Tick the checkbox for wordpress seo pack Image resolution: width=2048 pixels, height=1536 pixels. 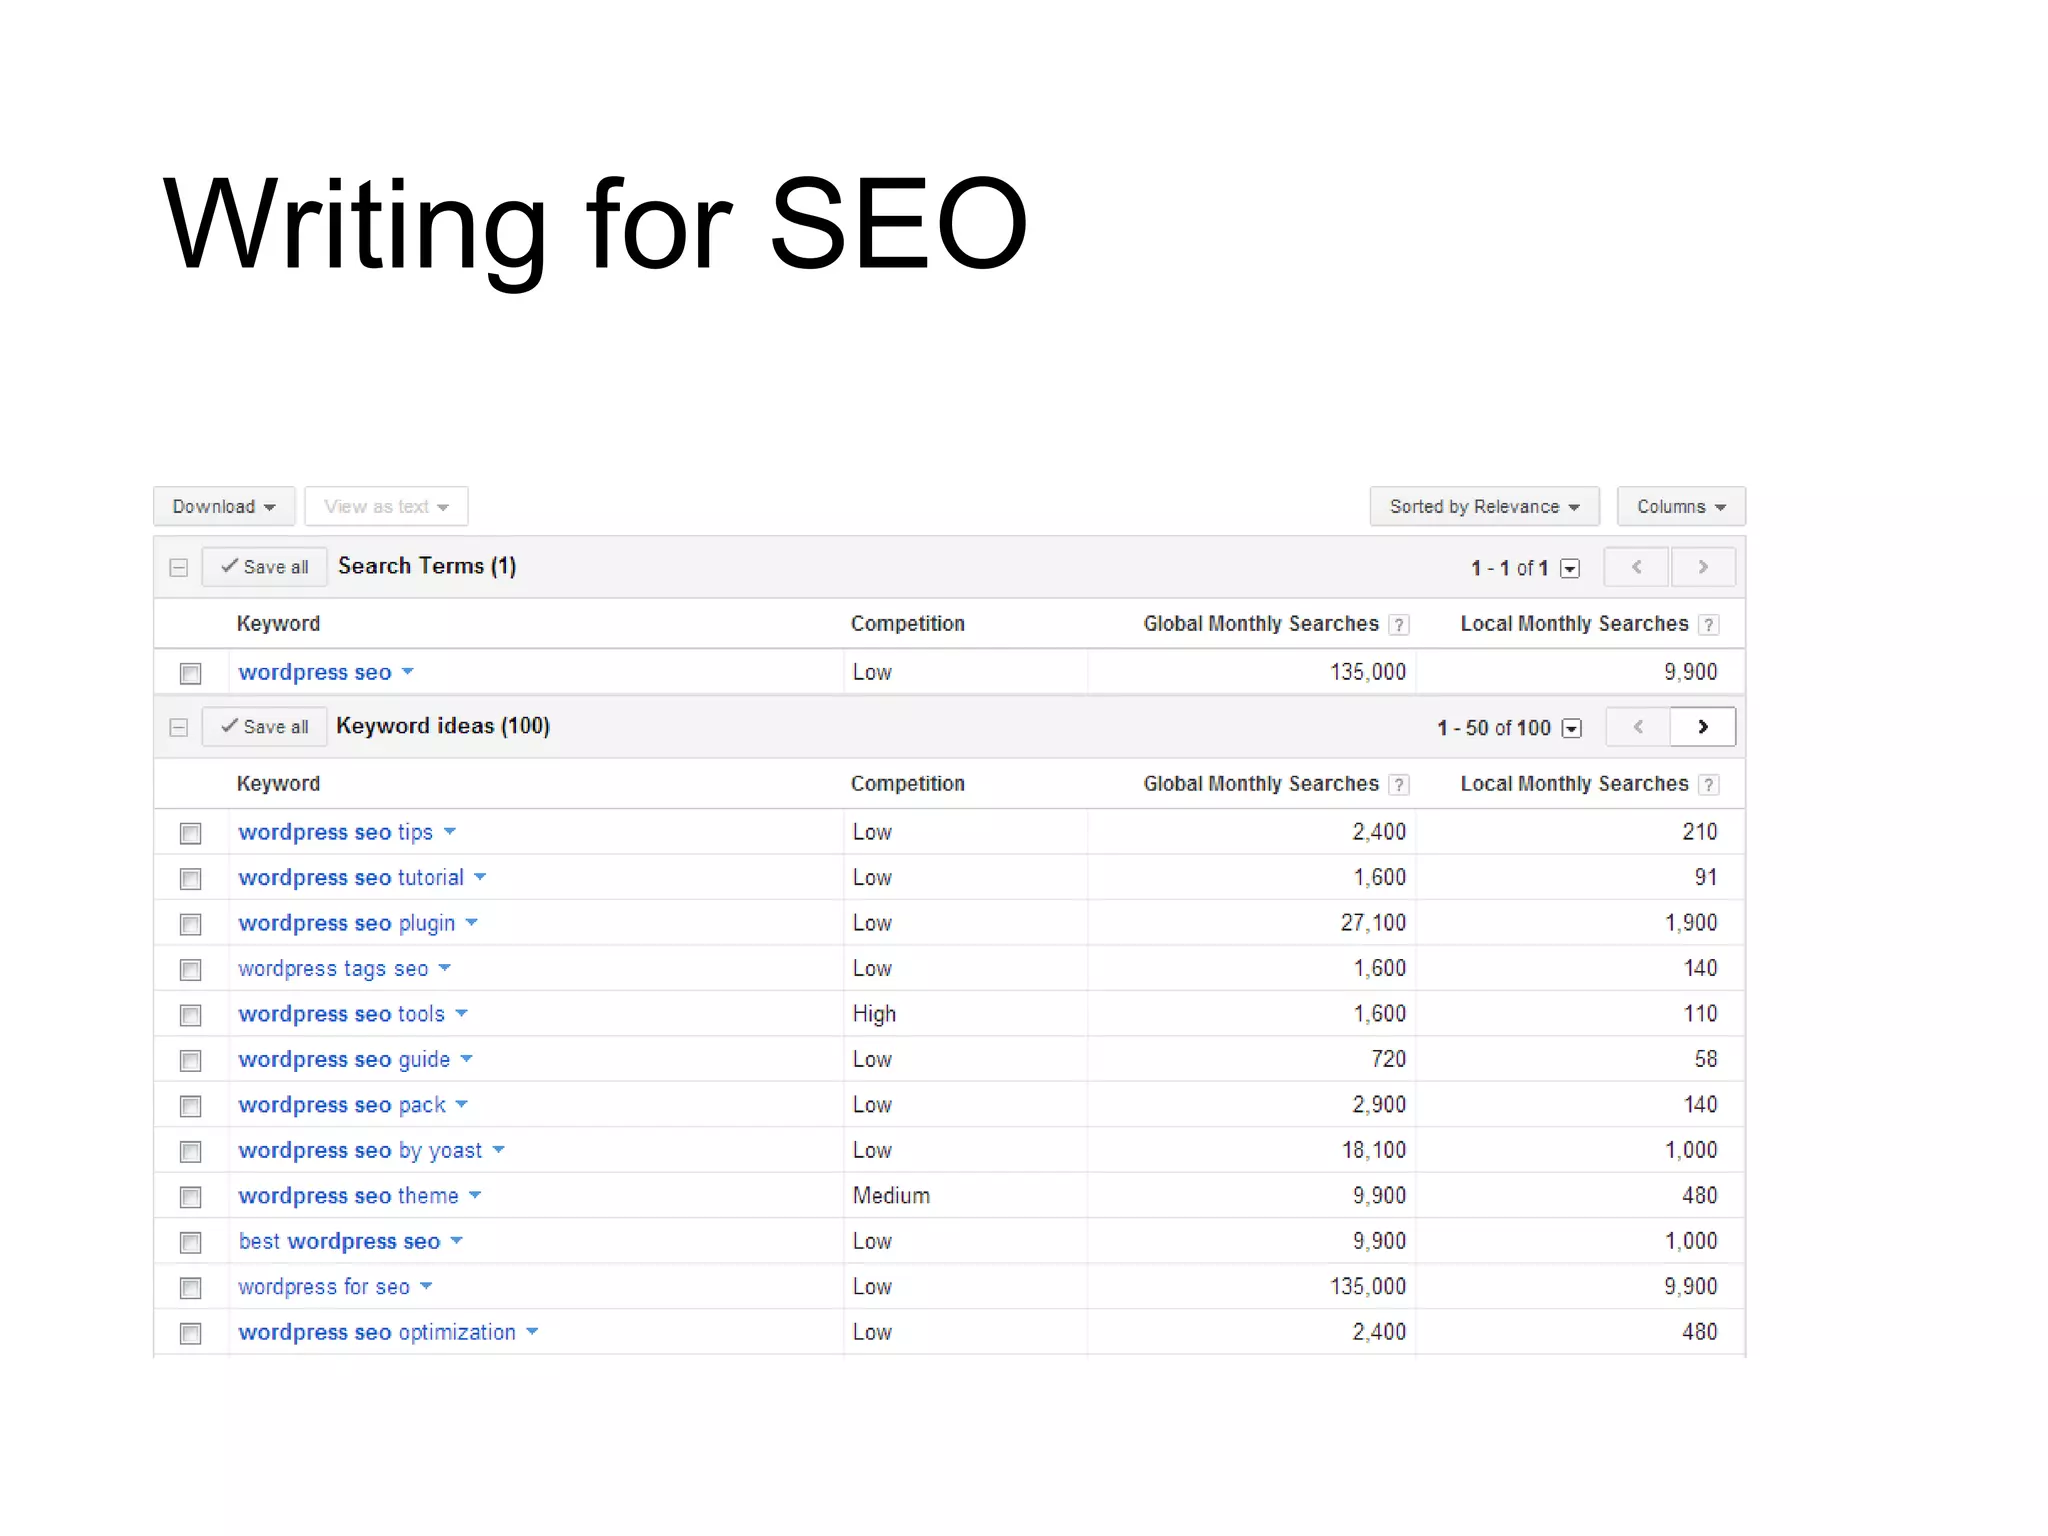coord(191,1107)
